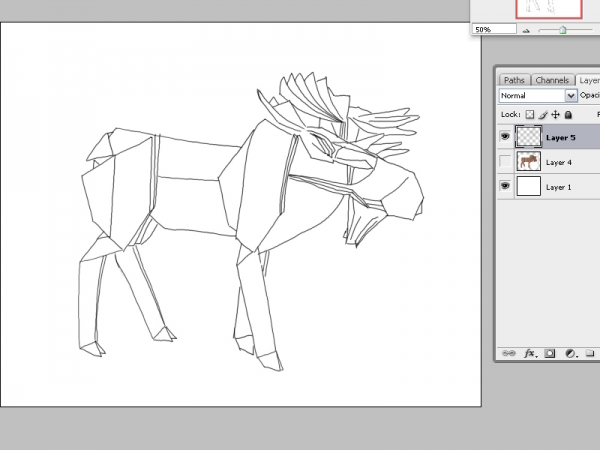This screenshot has width=600, height=450.
Task: Click the new group folder icon
Action: coord(590,353)
